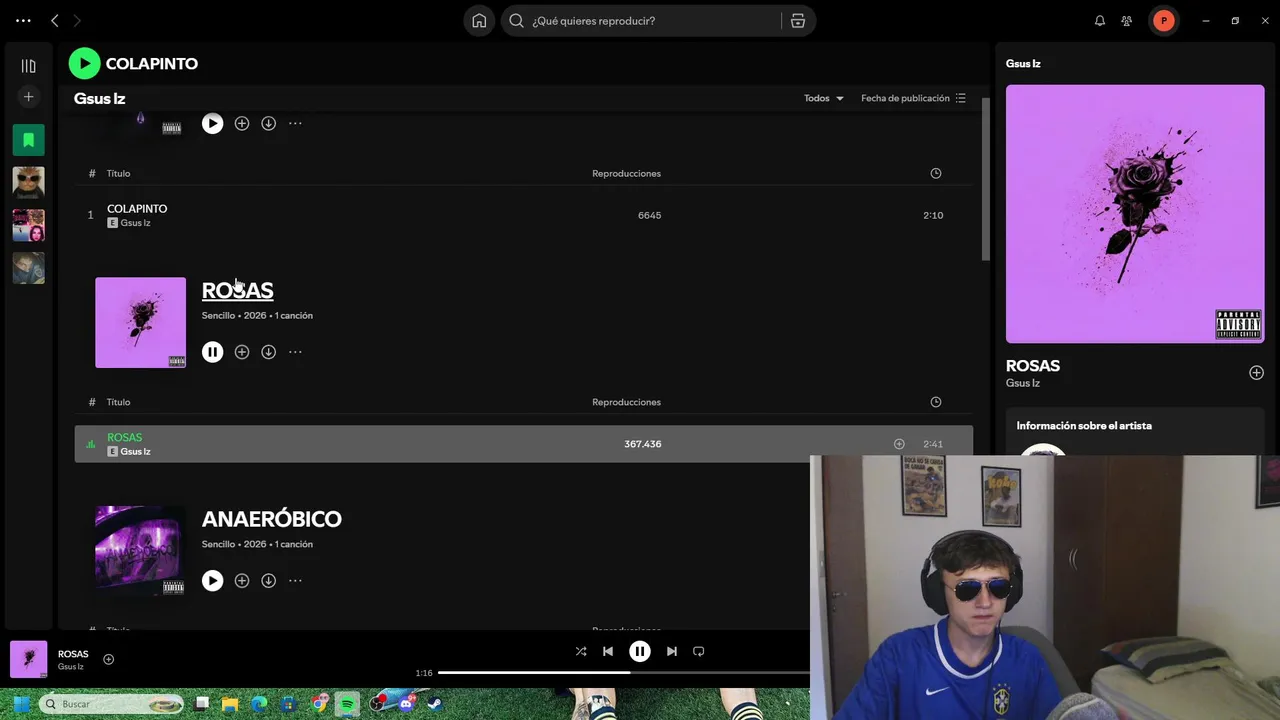Add the ROSAS track to Liked Songs
This screenshot has height=720, width=1280.
pyautogui.click(x=899, y=444)
